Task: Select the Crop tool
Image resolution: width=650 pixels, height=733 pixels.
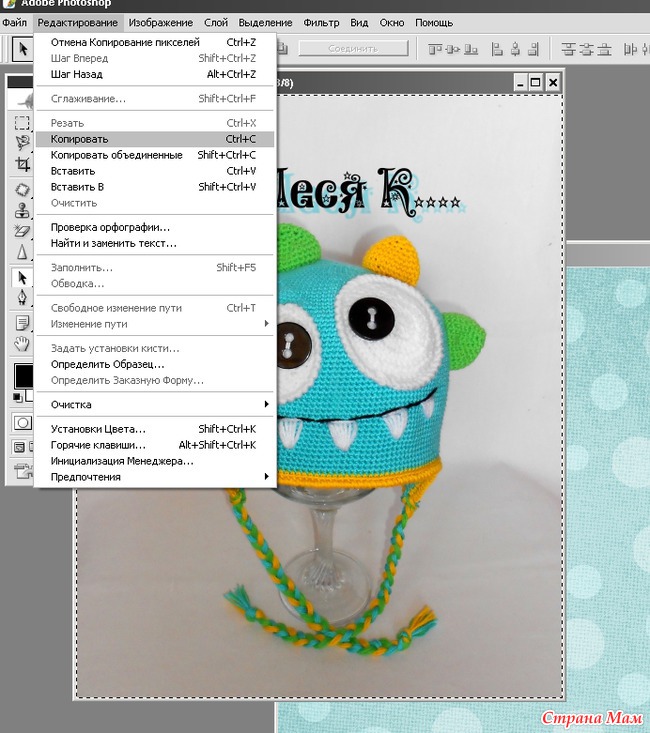Action: [22, 165]
